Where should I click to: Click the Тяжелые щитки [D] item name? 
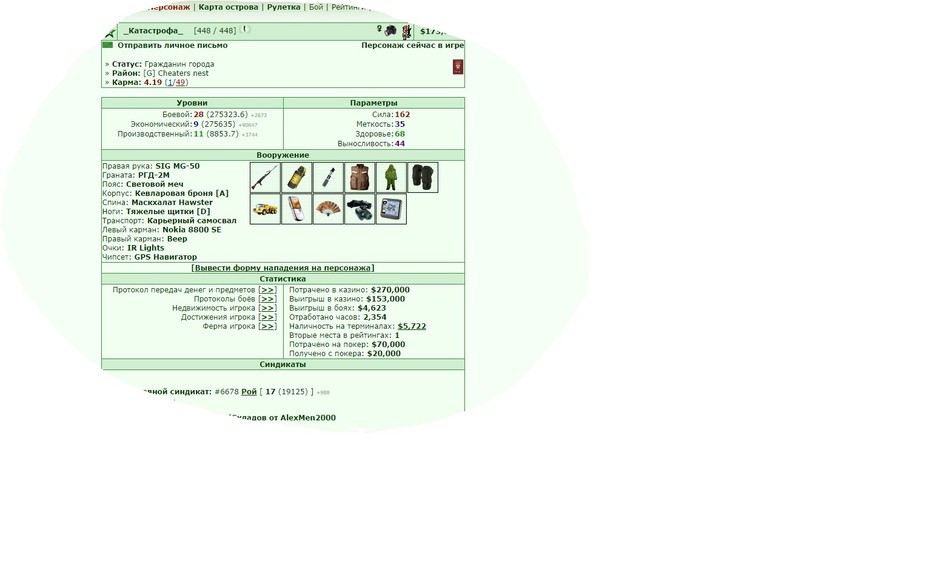click(168, 211)
